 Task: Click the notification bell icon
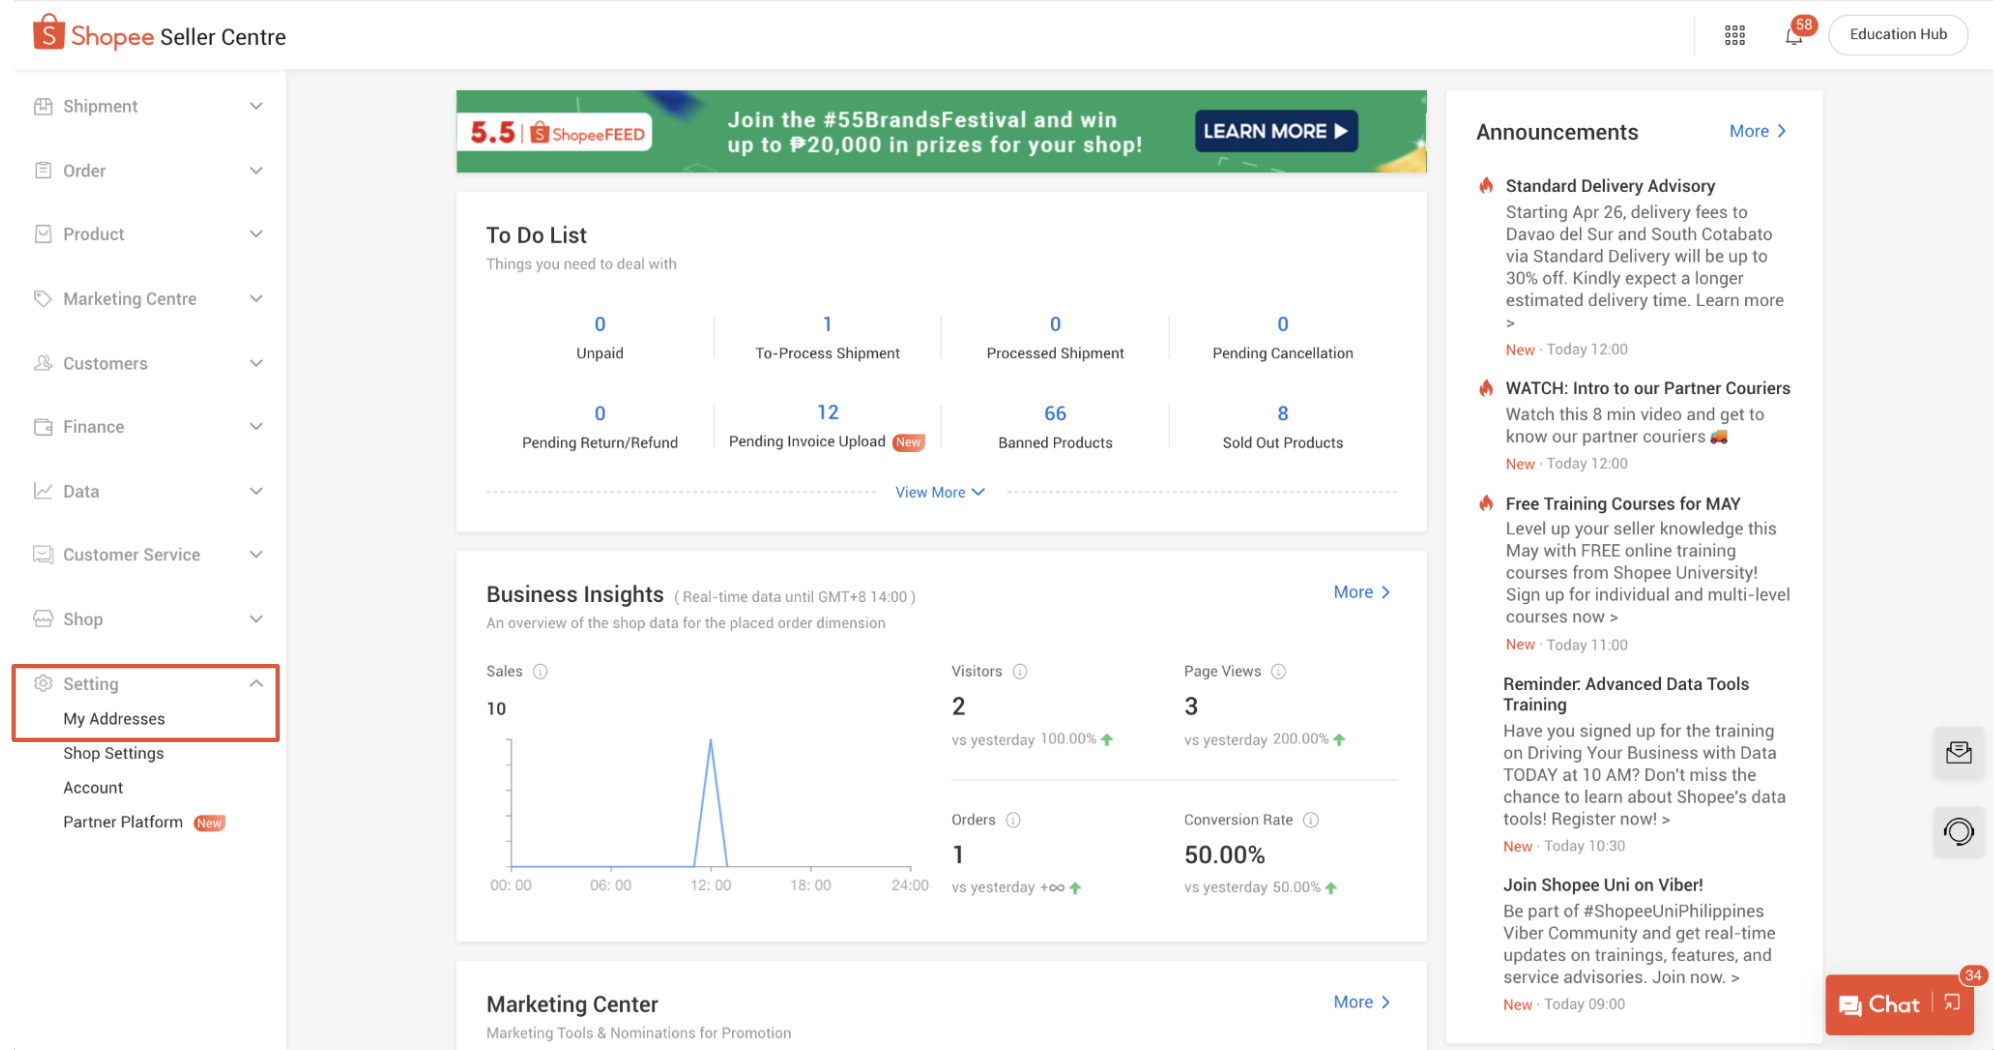pos(1794,37)
